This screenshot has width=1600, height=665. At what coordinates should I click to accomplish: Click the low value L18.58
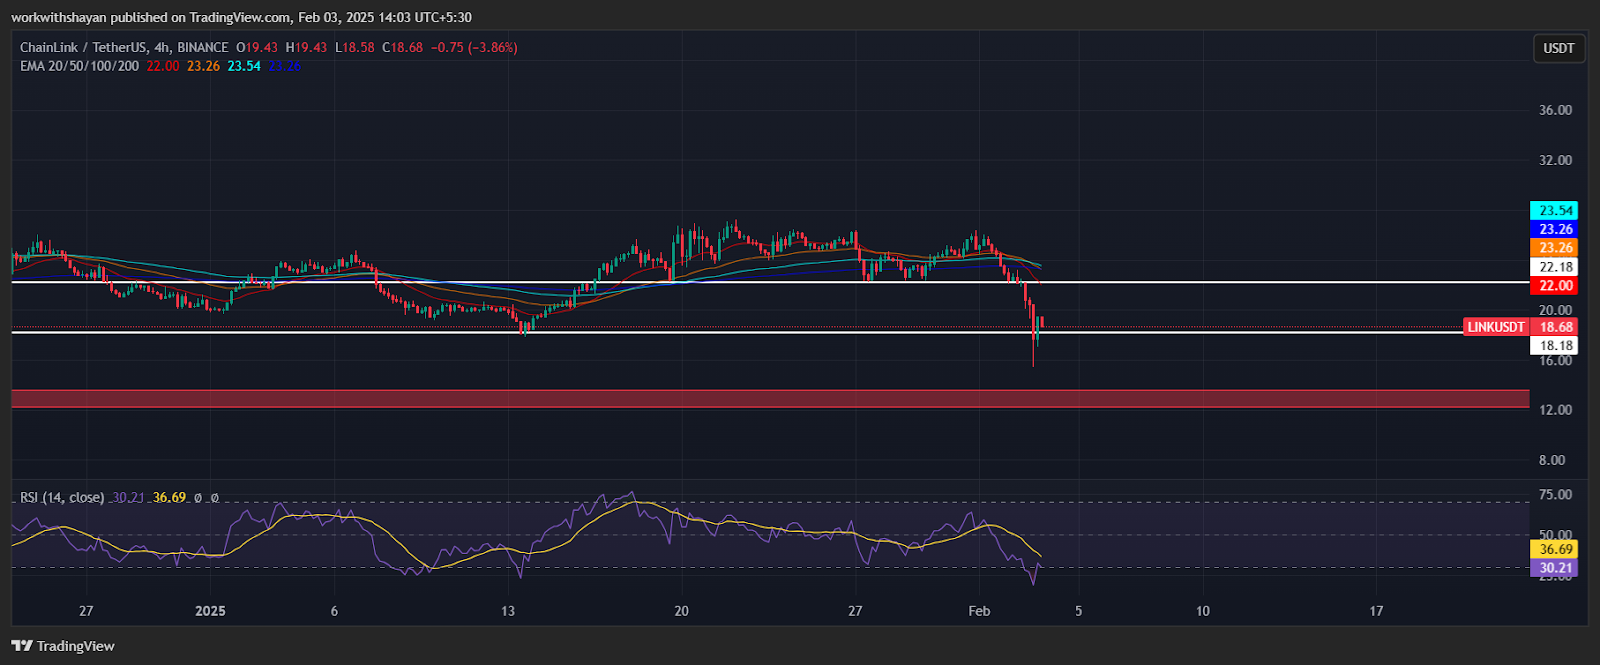[355, 47]
